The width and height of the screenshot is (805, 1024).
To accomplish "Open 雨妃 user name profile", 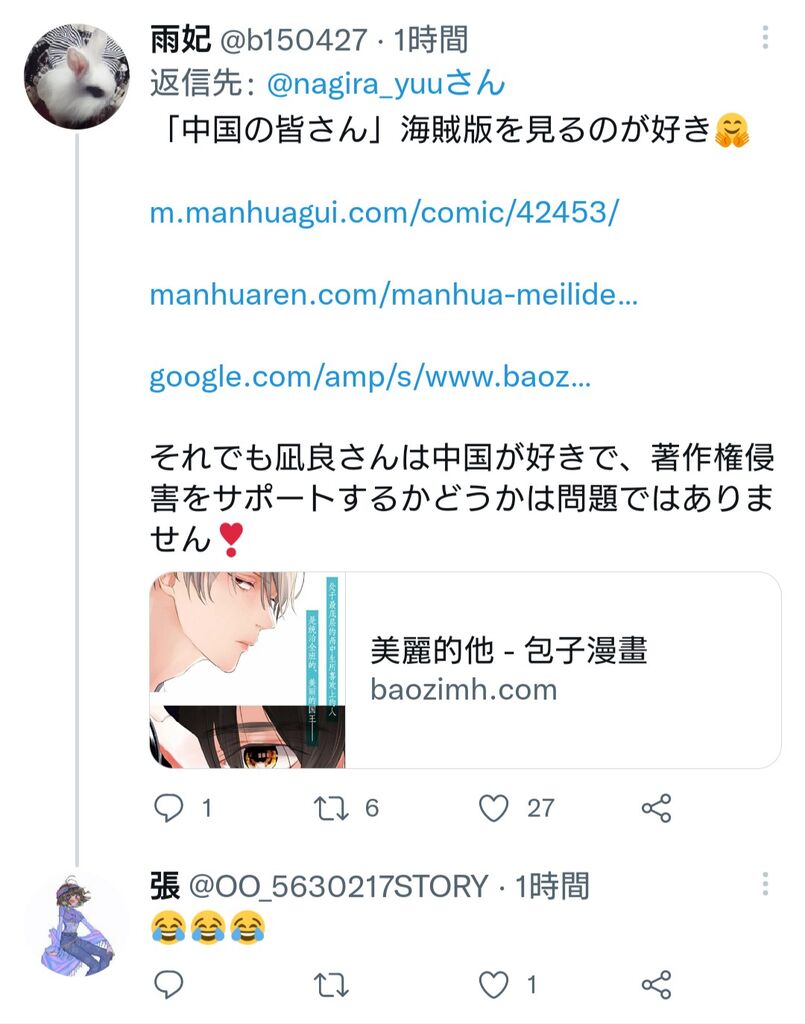I will click(181, 39).
